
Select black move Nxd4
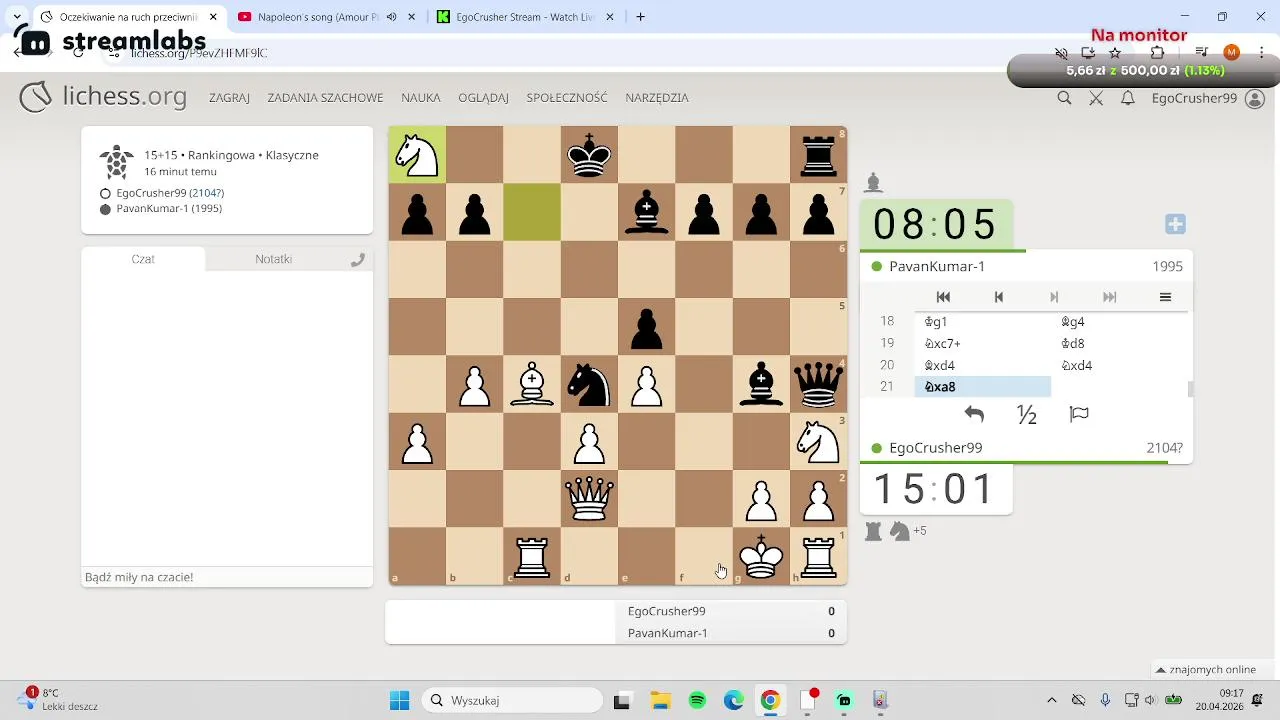point(1118,366)
